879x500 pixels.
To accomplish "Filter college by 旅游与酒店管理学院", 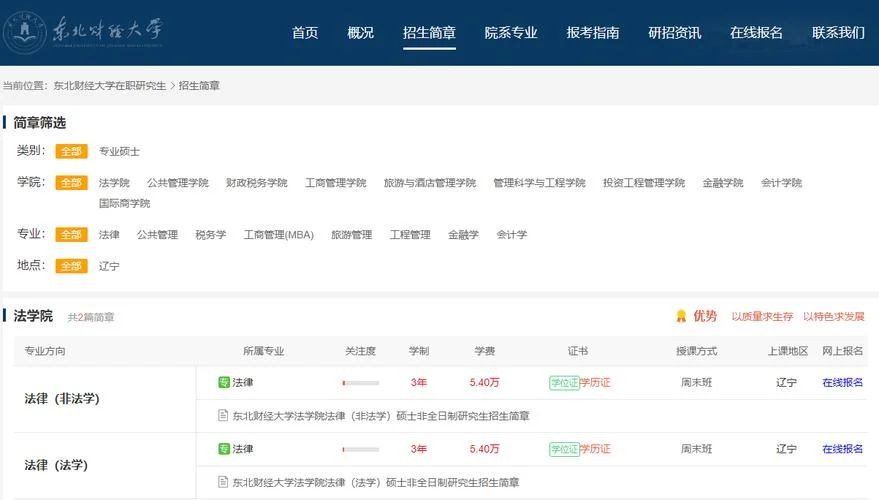I will click(x=430, y=183).
